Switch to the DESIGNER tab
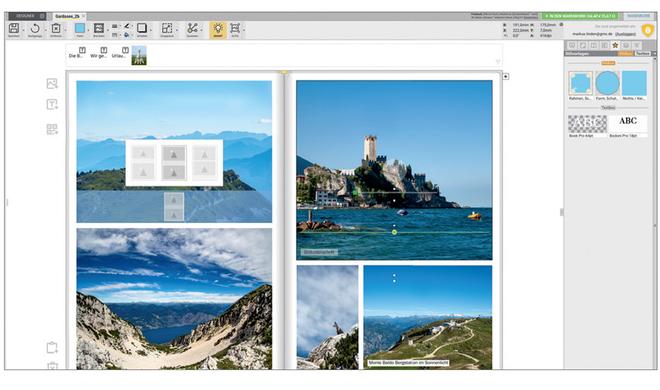This screenshot has width=660, height=390. pos(27,16)
